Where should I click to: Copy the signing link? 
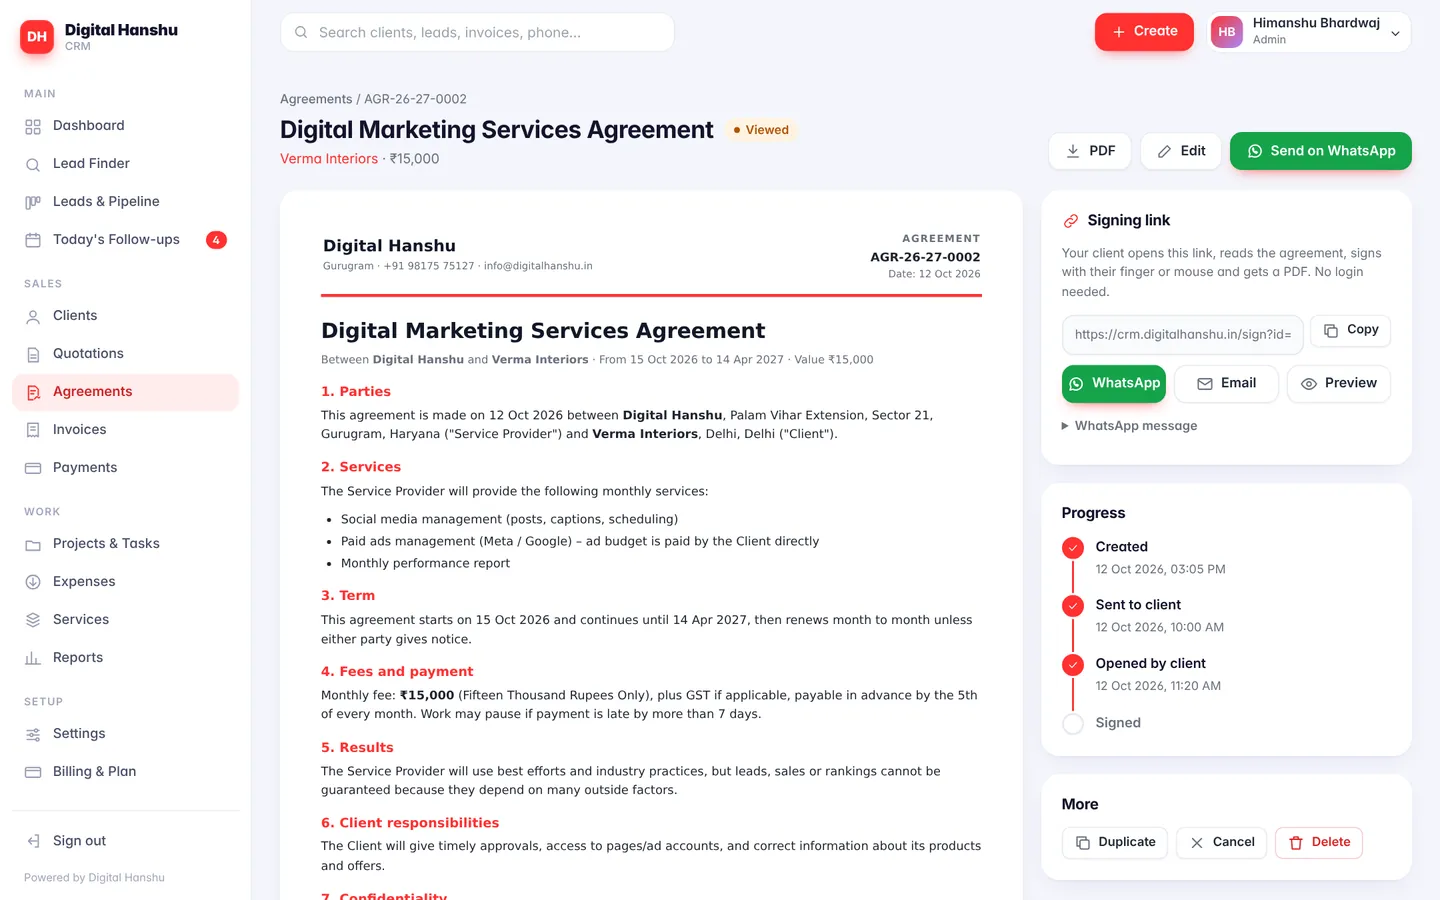[x=1350, y=330]
